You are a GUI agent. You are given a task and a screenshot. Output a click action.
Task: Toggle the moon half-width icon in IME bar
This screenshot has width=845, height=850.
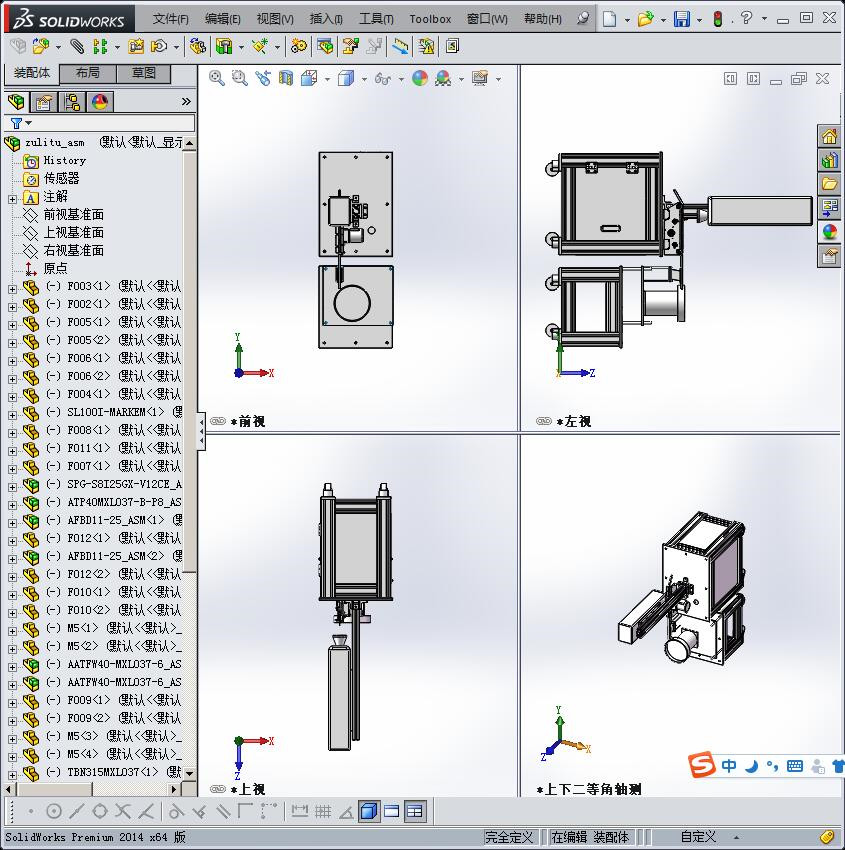point(751,766)
